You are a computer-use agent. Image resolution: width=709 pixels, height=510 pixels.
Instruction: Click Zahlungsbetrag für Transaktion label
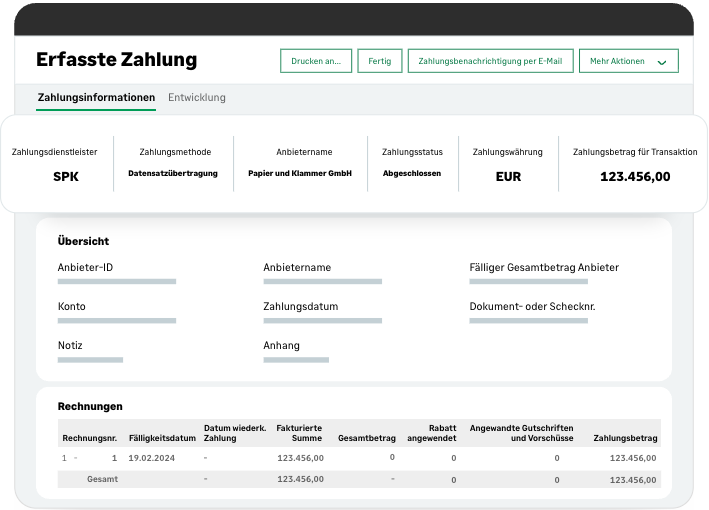635,152
